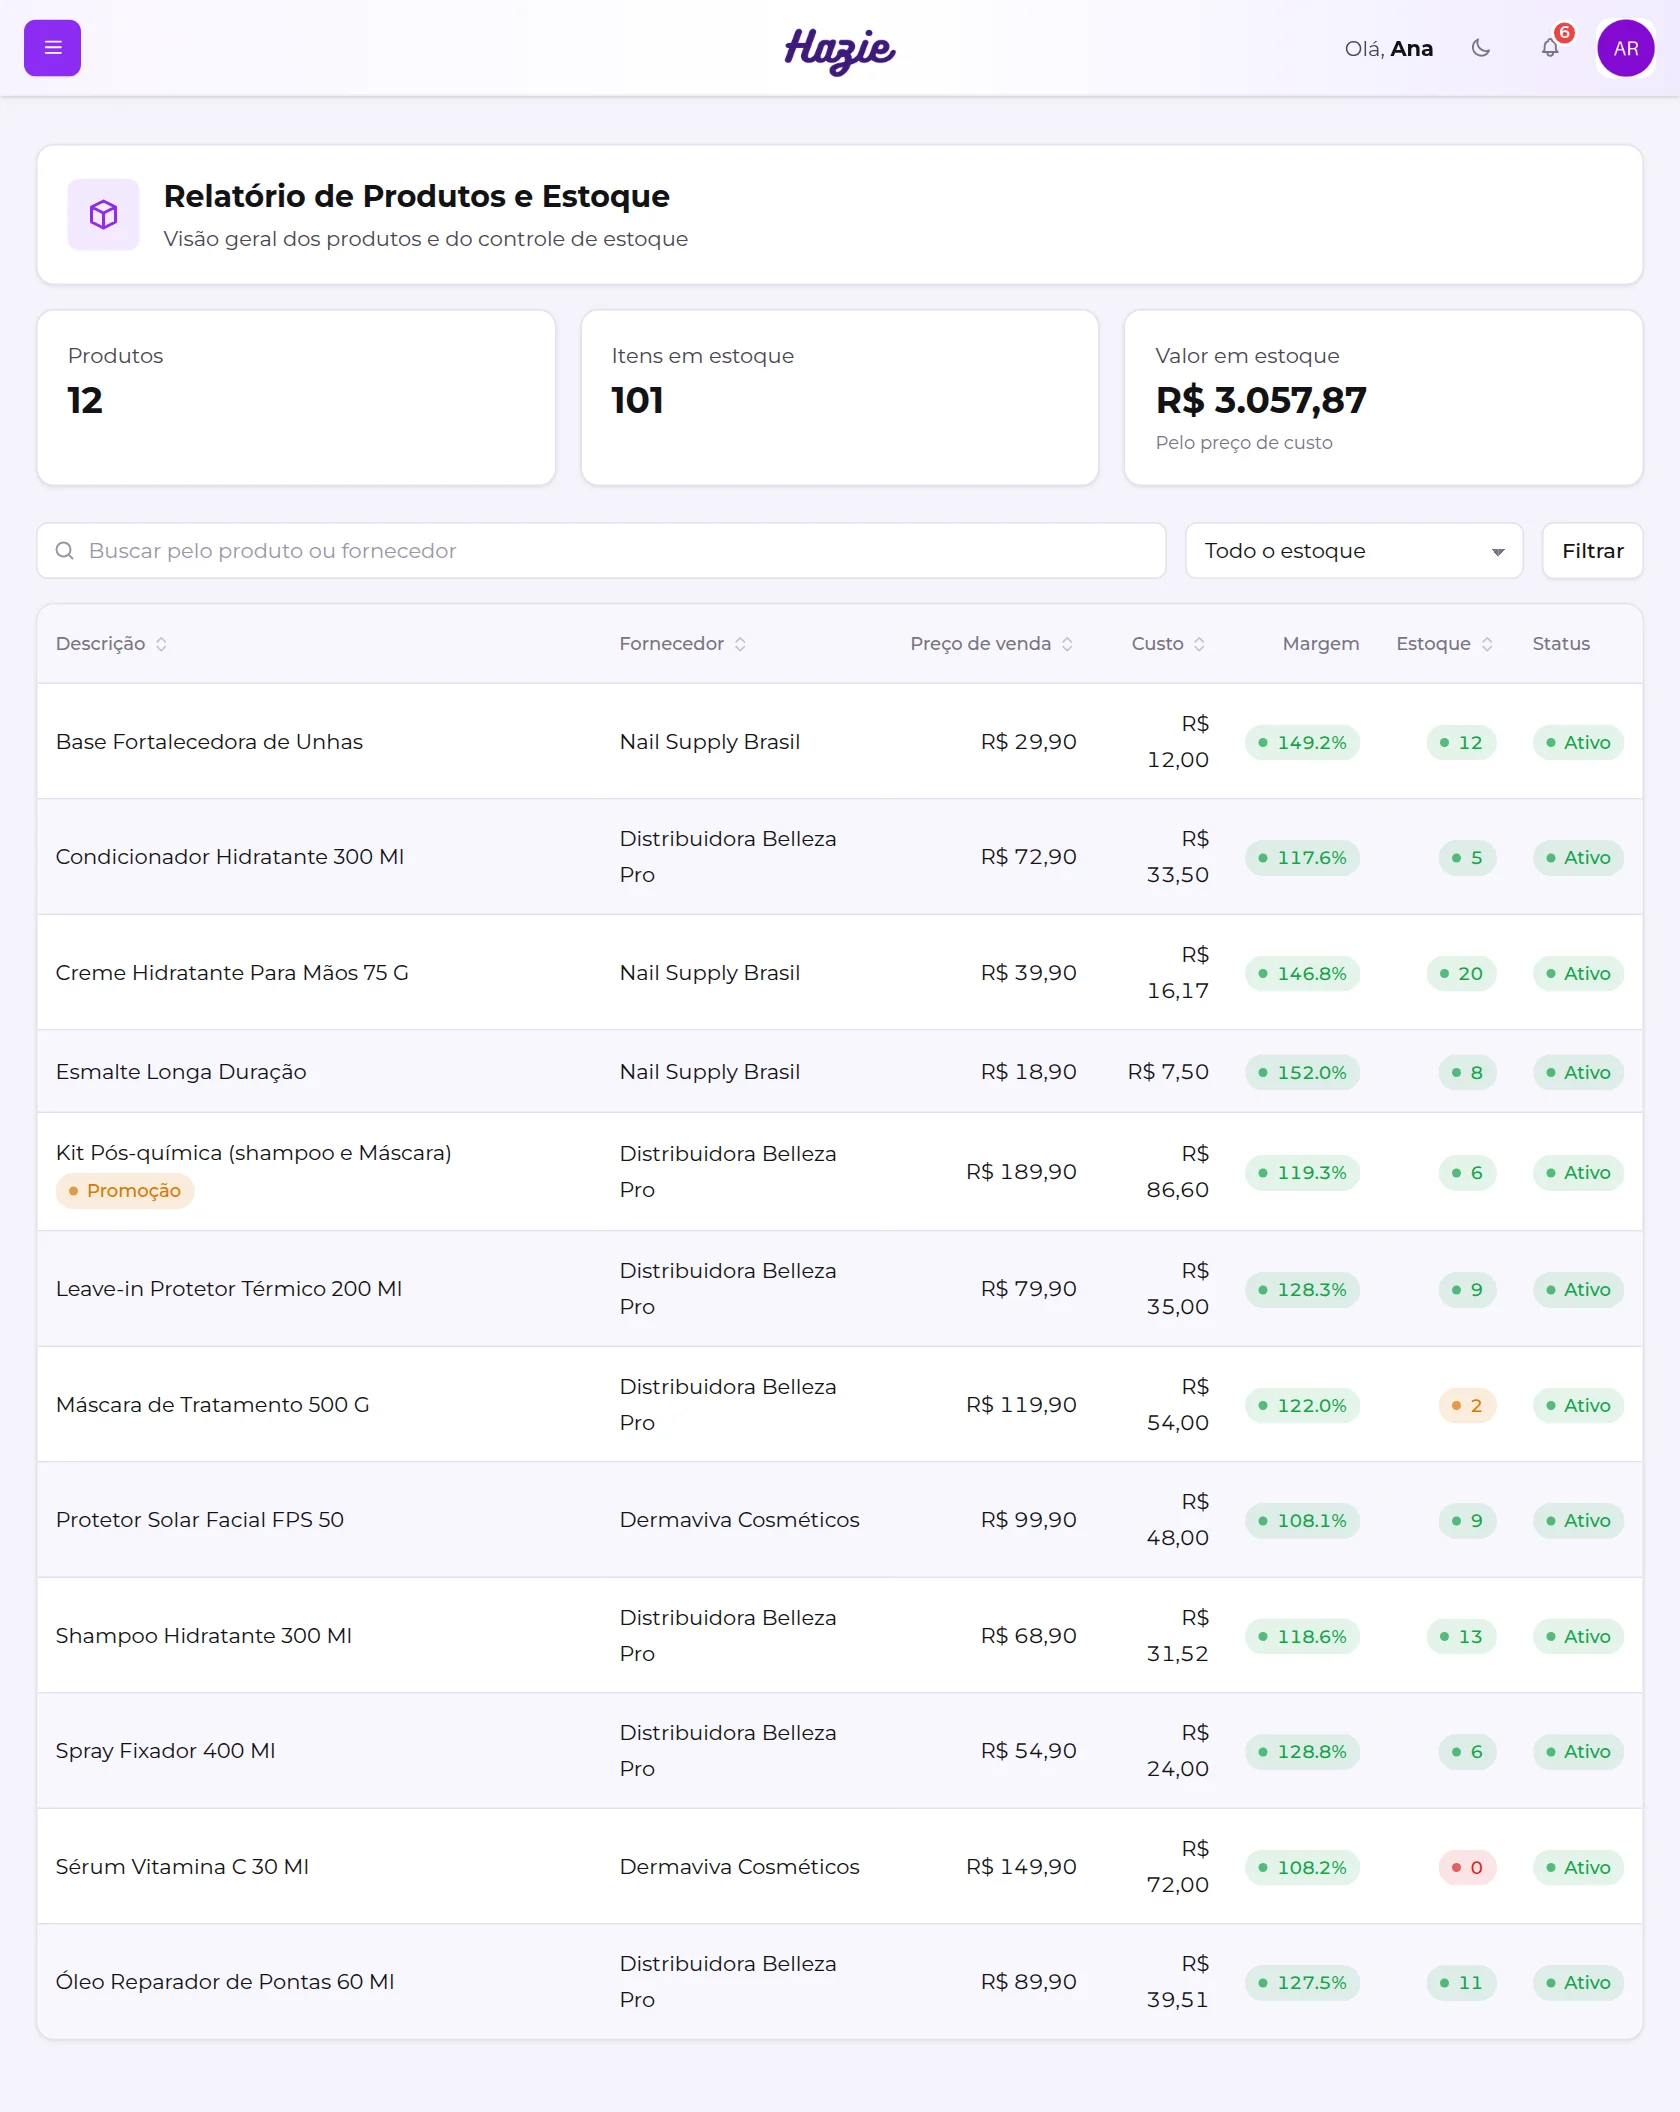Sort by Fornecedor column arrows

pyautogui.click(x=740, y=644)
